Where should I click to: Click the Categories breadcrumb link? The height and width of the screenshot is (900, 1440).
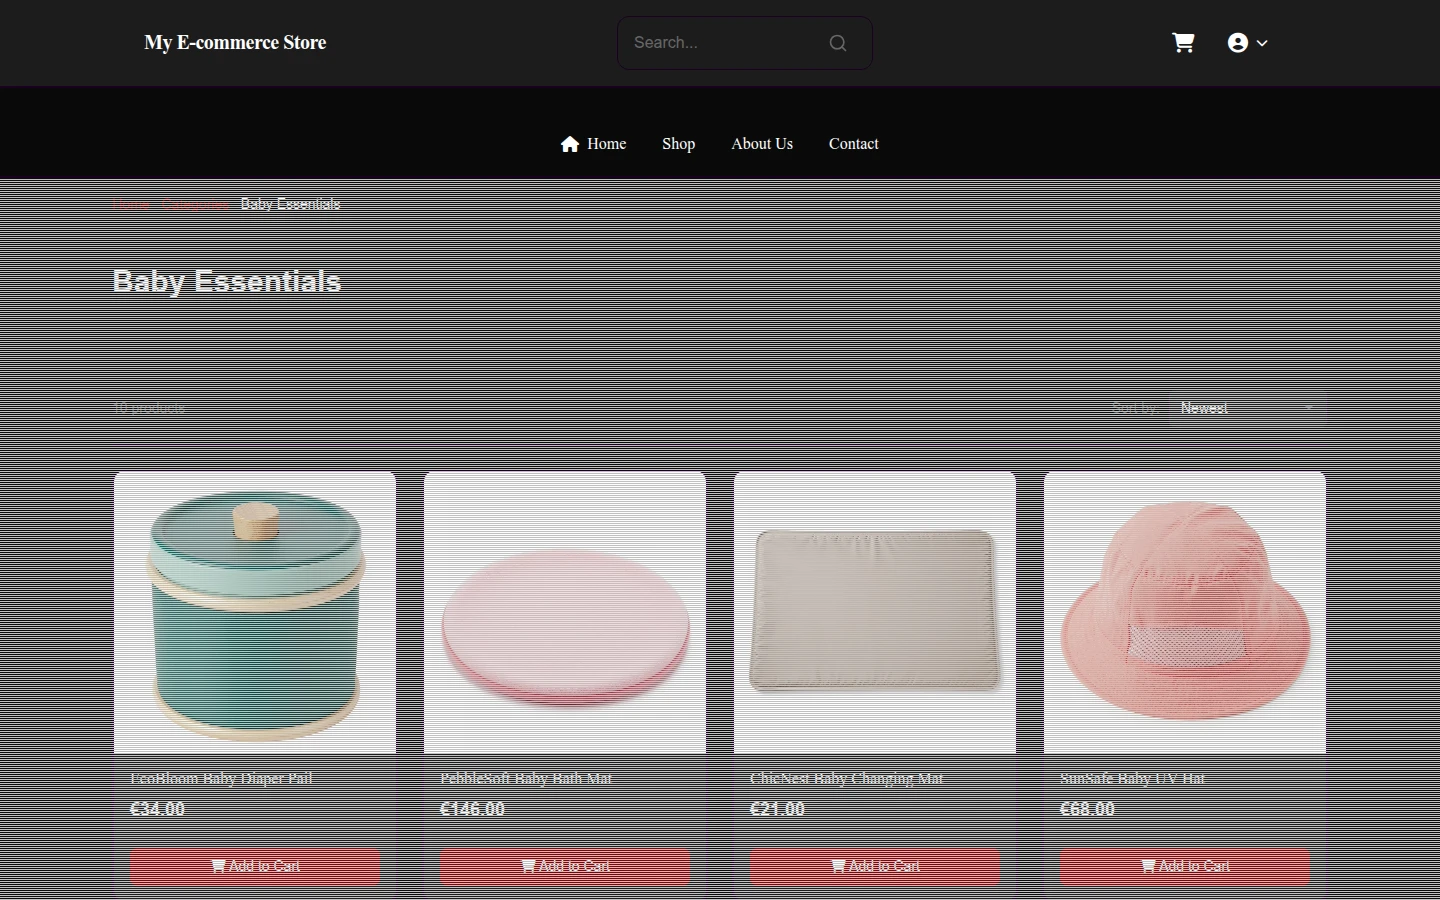196,204
